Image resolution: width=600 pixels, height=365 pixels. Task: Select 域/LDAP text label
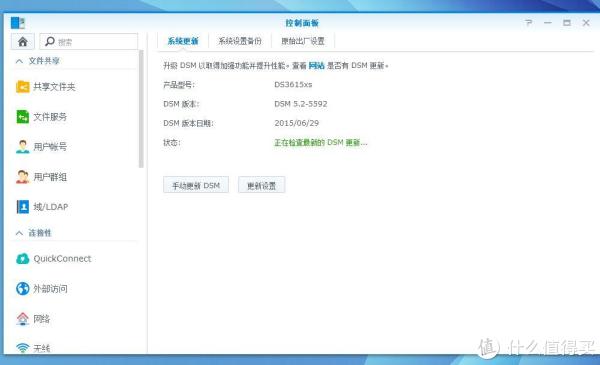(x=51, y=207)
